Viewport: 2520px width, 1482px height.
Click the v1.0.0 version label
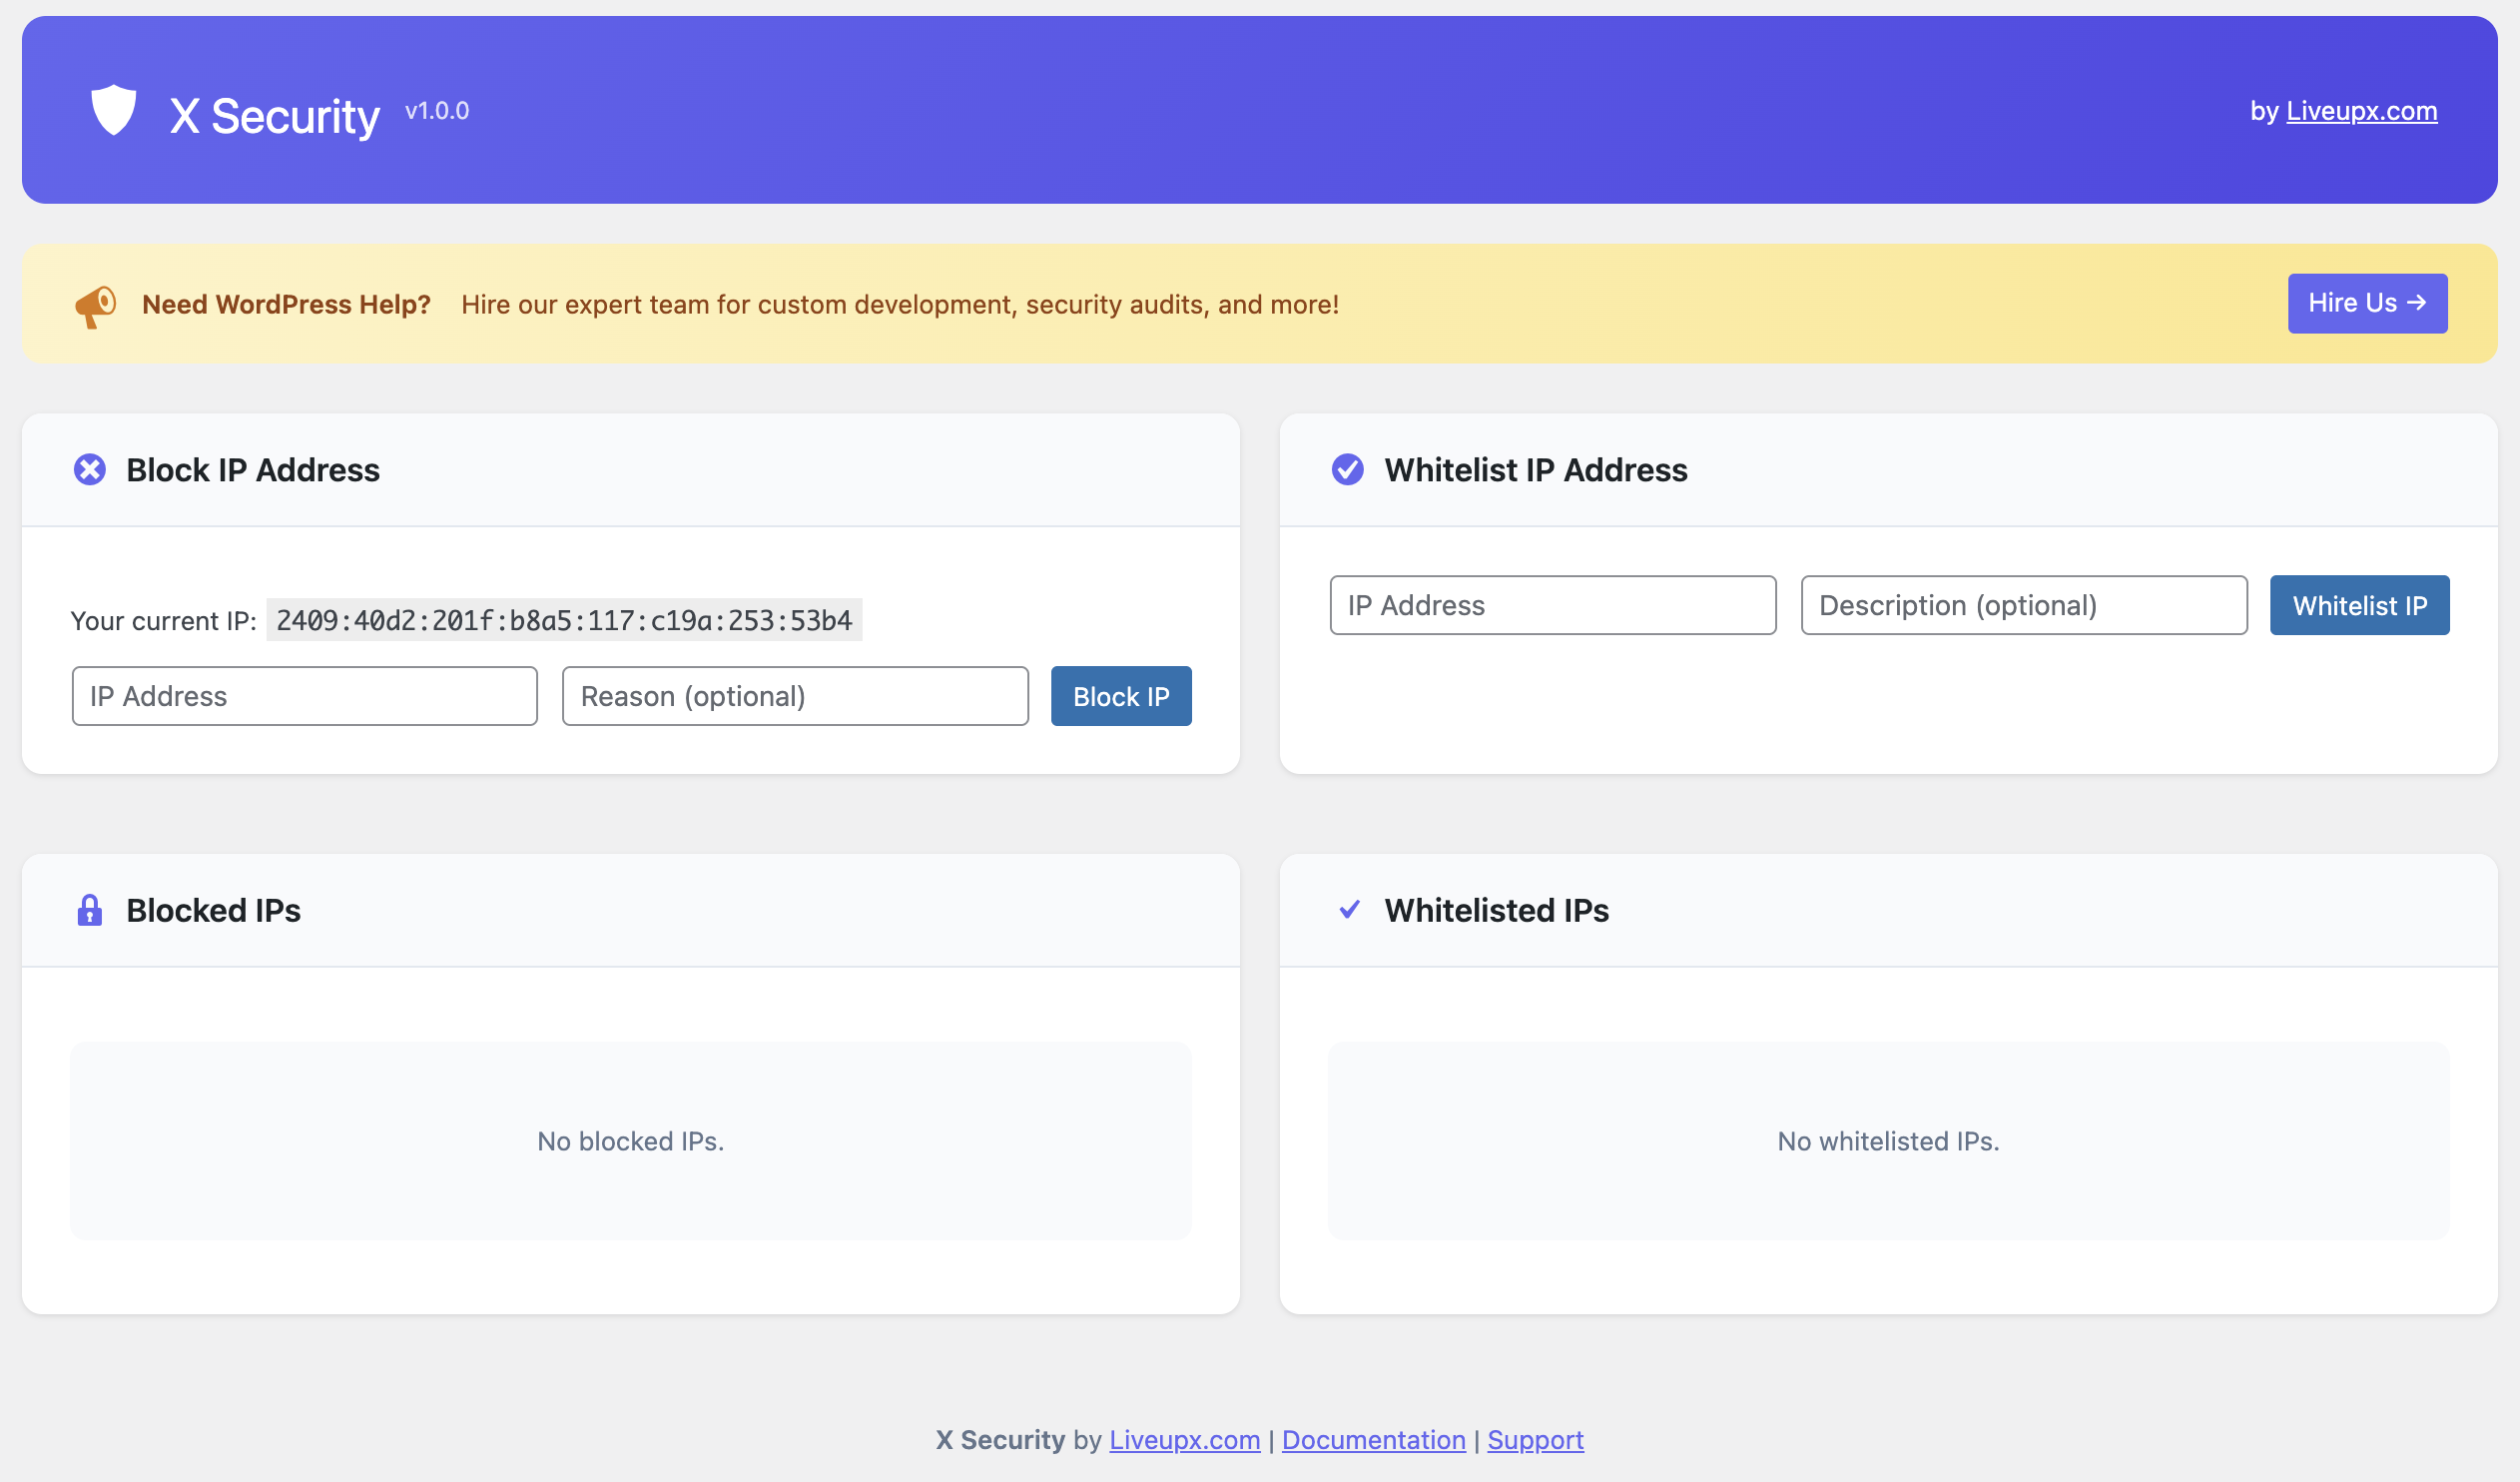click(x=437, y=111)
